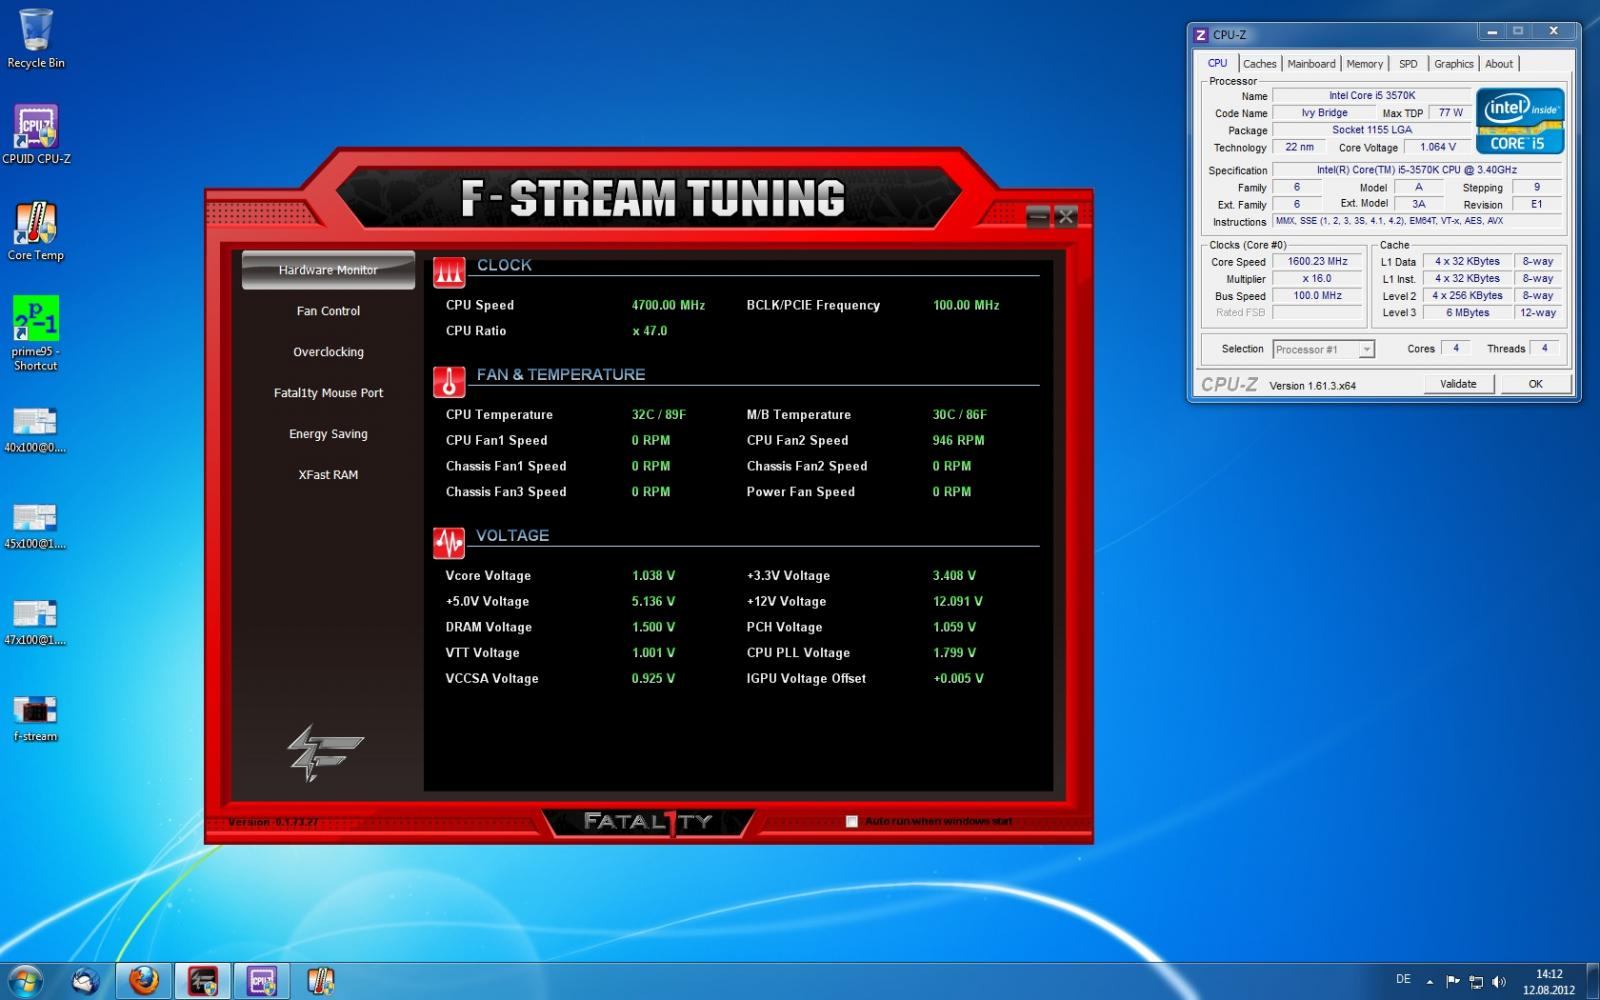Select the f-stream desktop file icon
Image resolution: width=1600 pixels, height=1000 pixels.
click(x=36, y=717)
